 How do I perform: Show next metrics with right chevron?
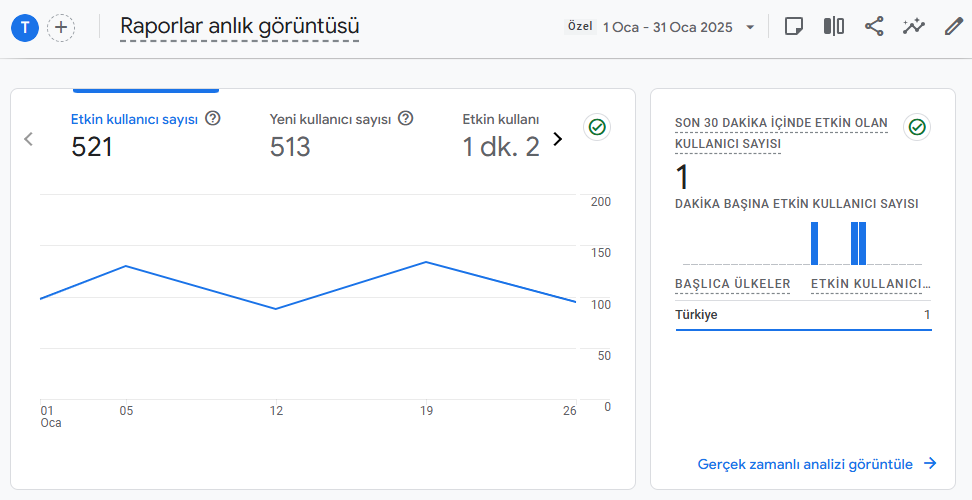click(557, 139)
